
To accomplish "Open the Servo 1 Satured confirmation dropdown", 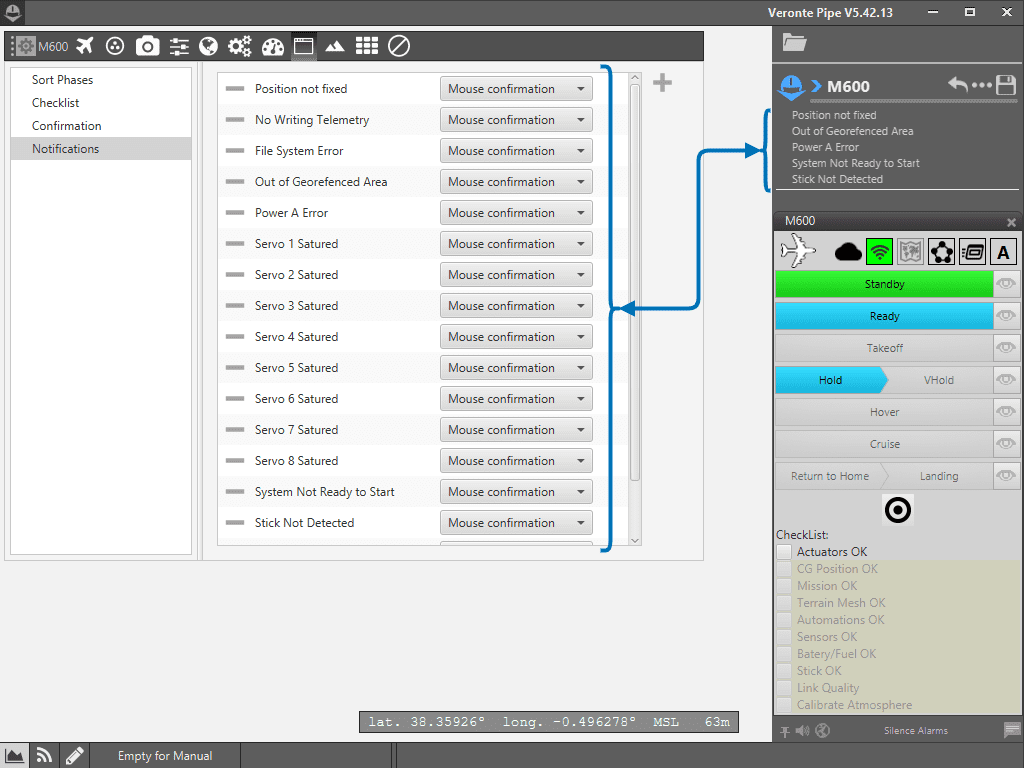I will coord(516,244).
